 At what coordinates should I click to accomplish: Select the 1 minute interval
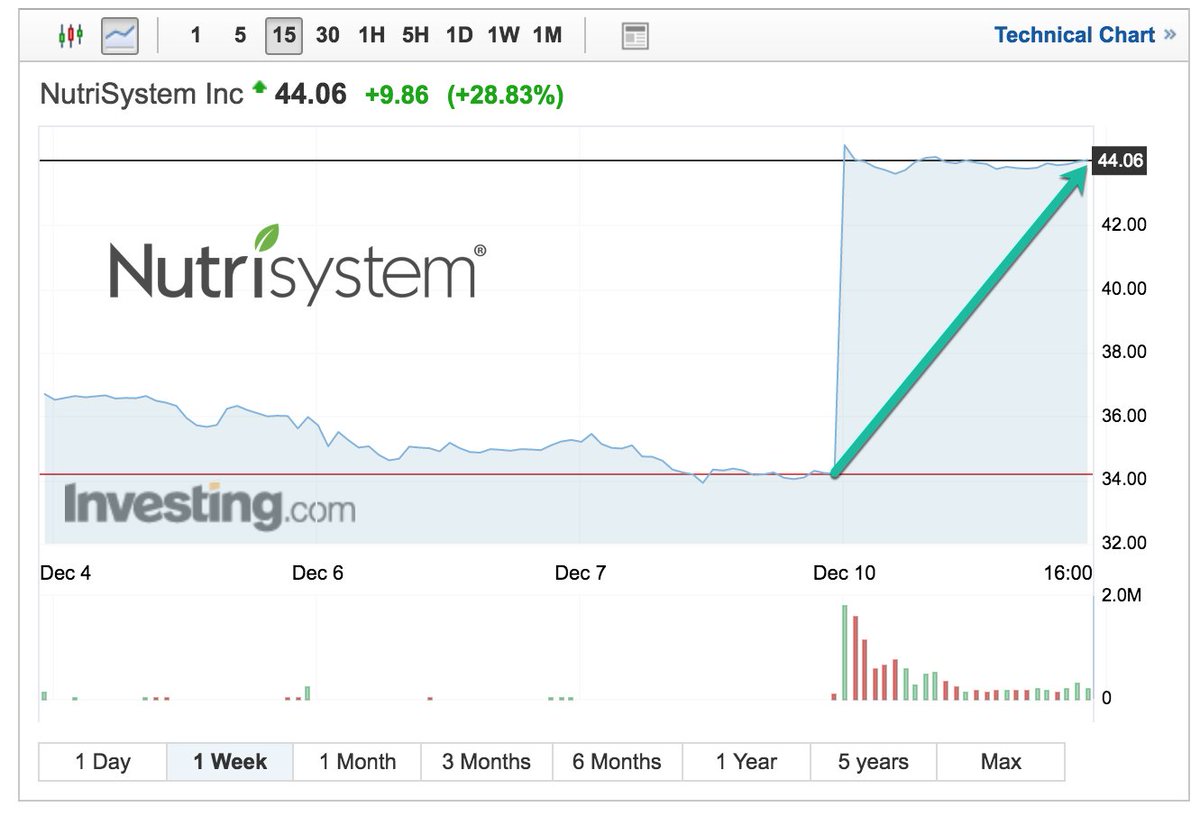pyautogui.click(x=196, y=36)
